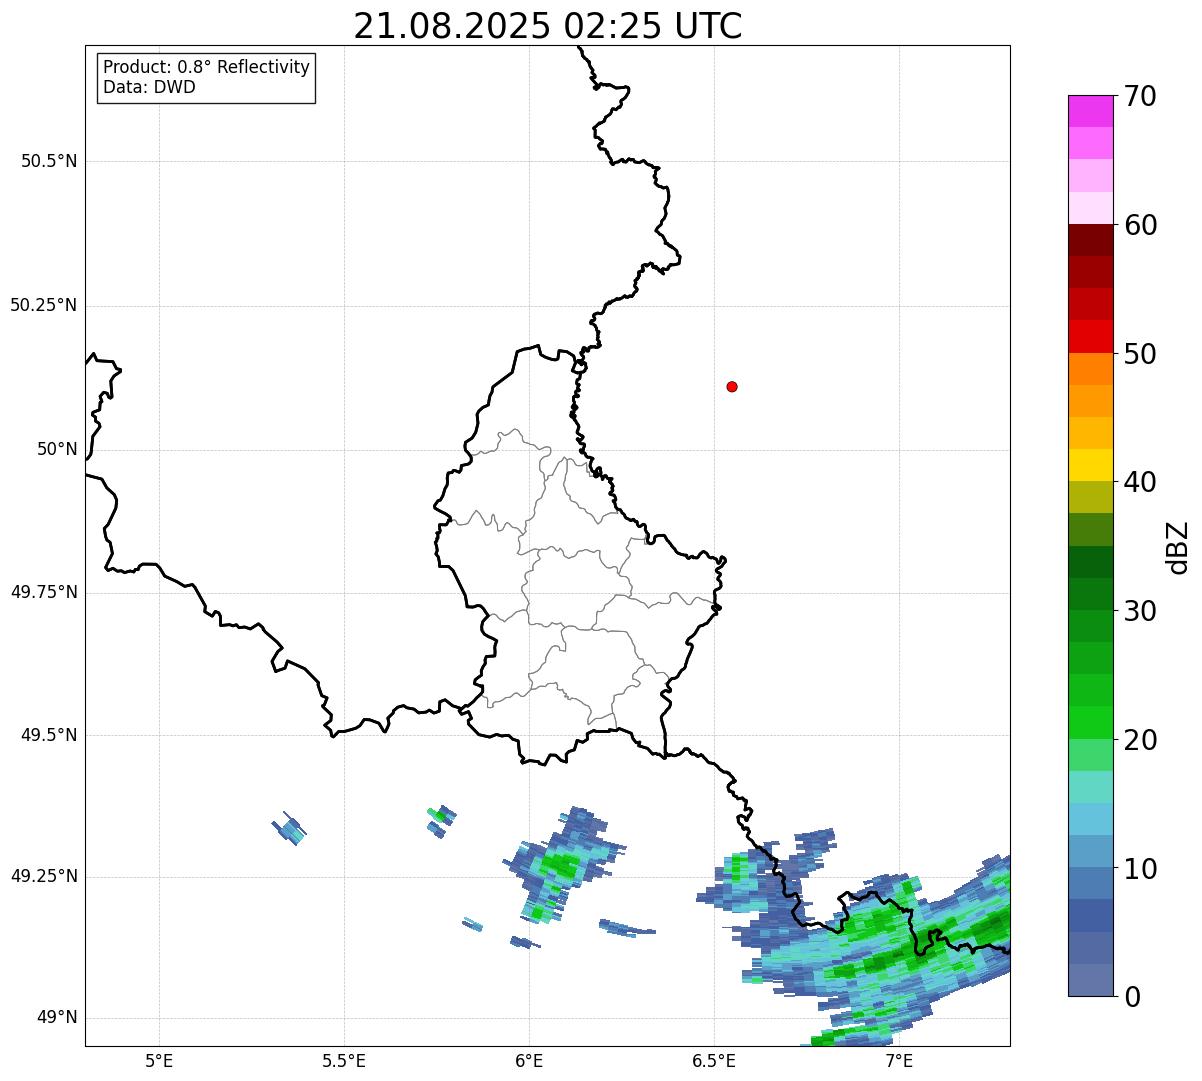Click the red station marker dot
1202x1081 pixels.
pyautogui.click(x=732, y=386)
